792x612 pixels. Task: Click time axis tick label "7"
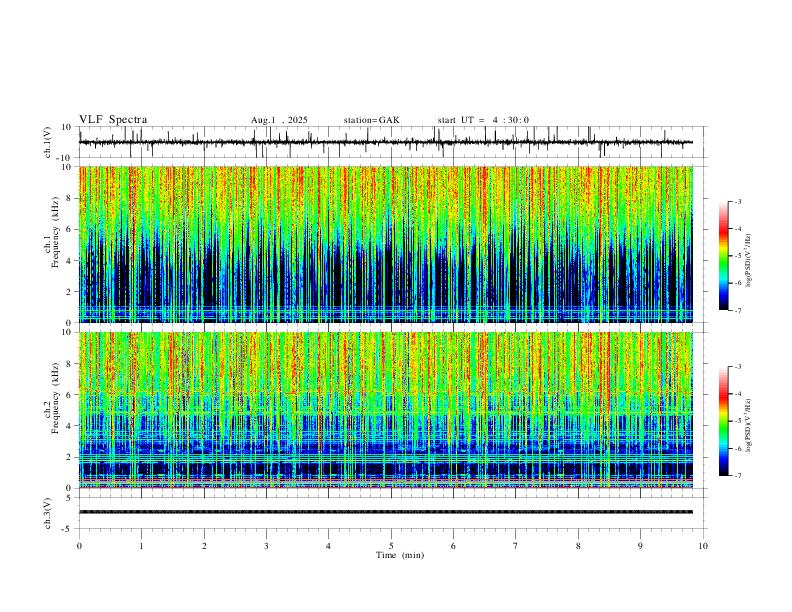[516, 546]
